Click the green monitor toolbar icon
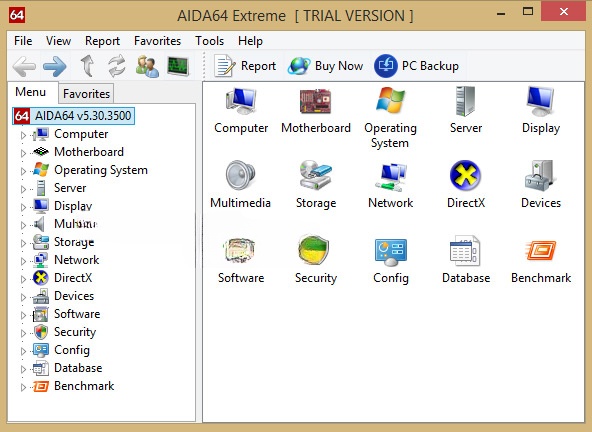Screen dimensions: 592x432 coord(178,66)
